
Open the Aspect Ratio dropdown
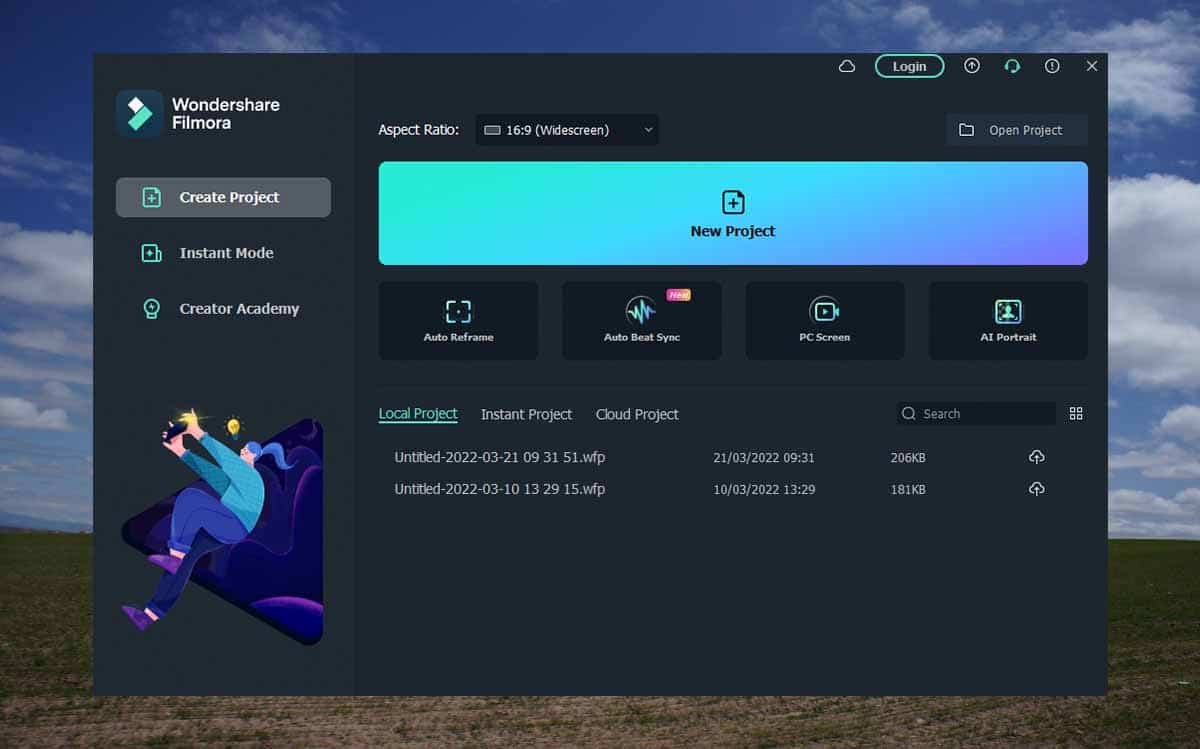coord(567,129)
